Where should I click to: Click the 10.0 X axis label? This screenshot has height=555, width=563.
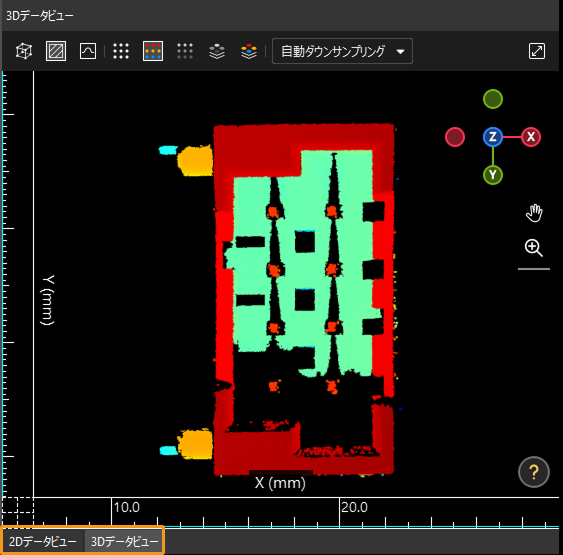click(x=127, y=508)
